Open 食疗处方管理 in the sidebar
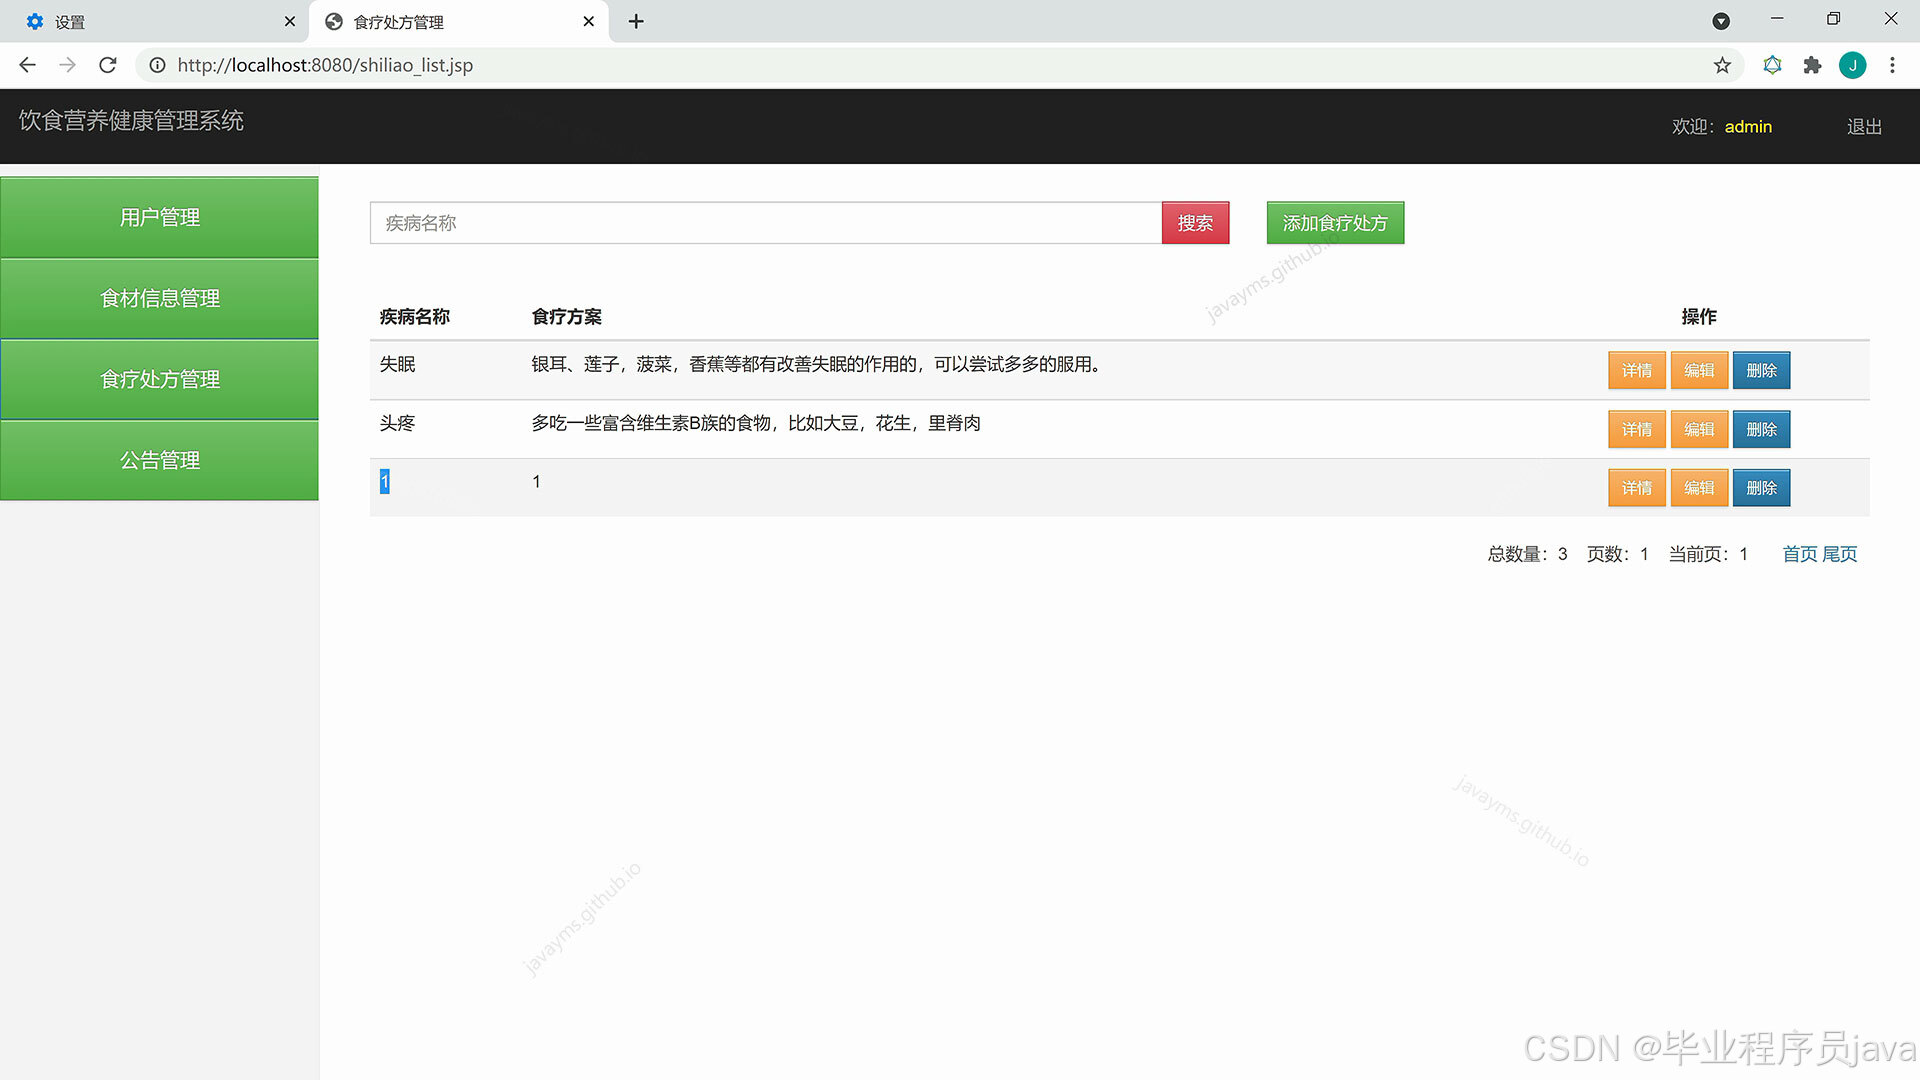This screenshot has width=1920, height=1080. (x=159, y=379)
